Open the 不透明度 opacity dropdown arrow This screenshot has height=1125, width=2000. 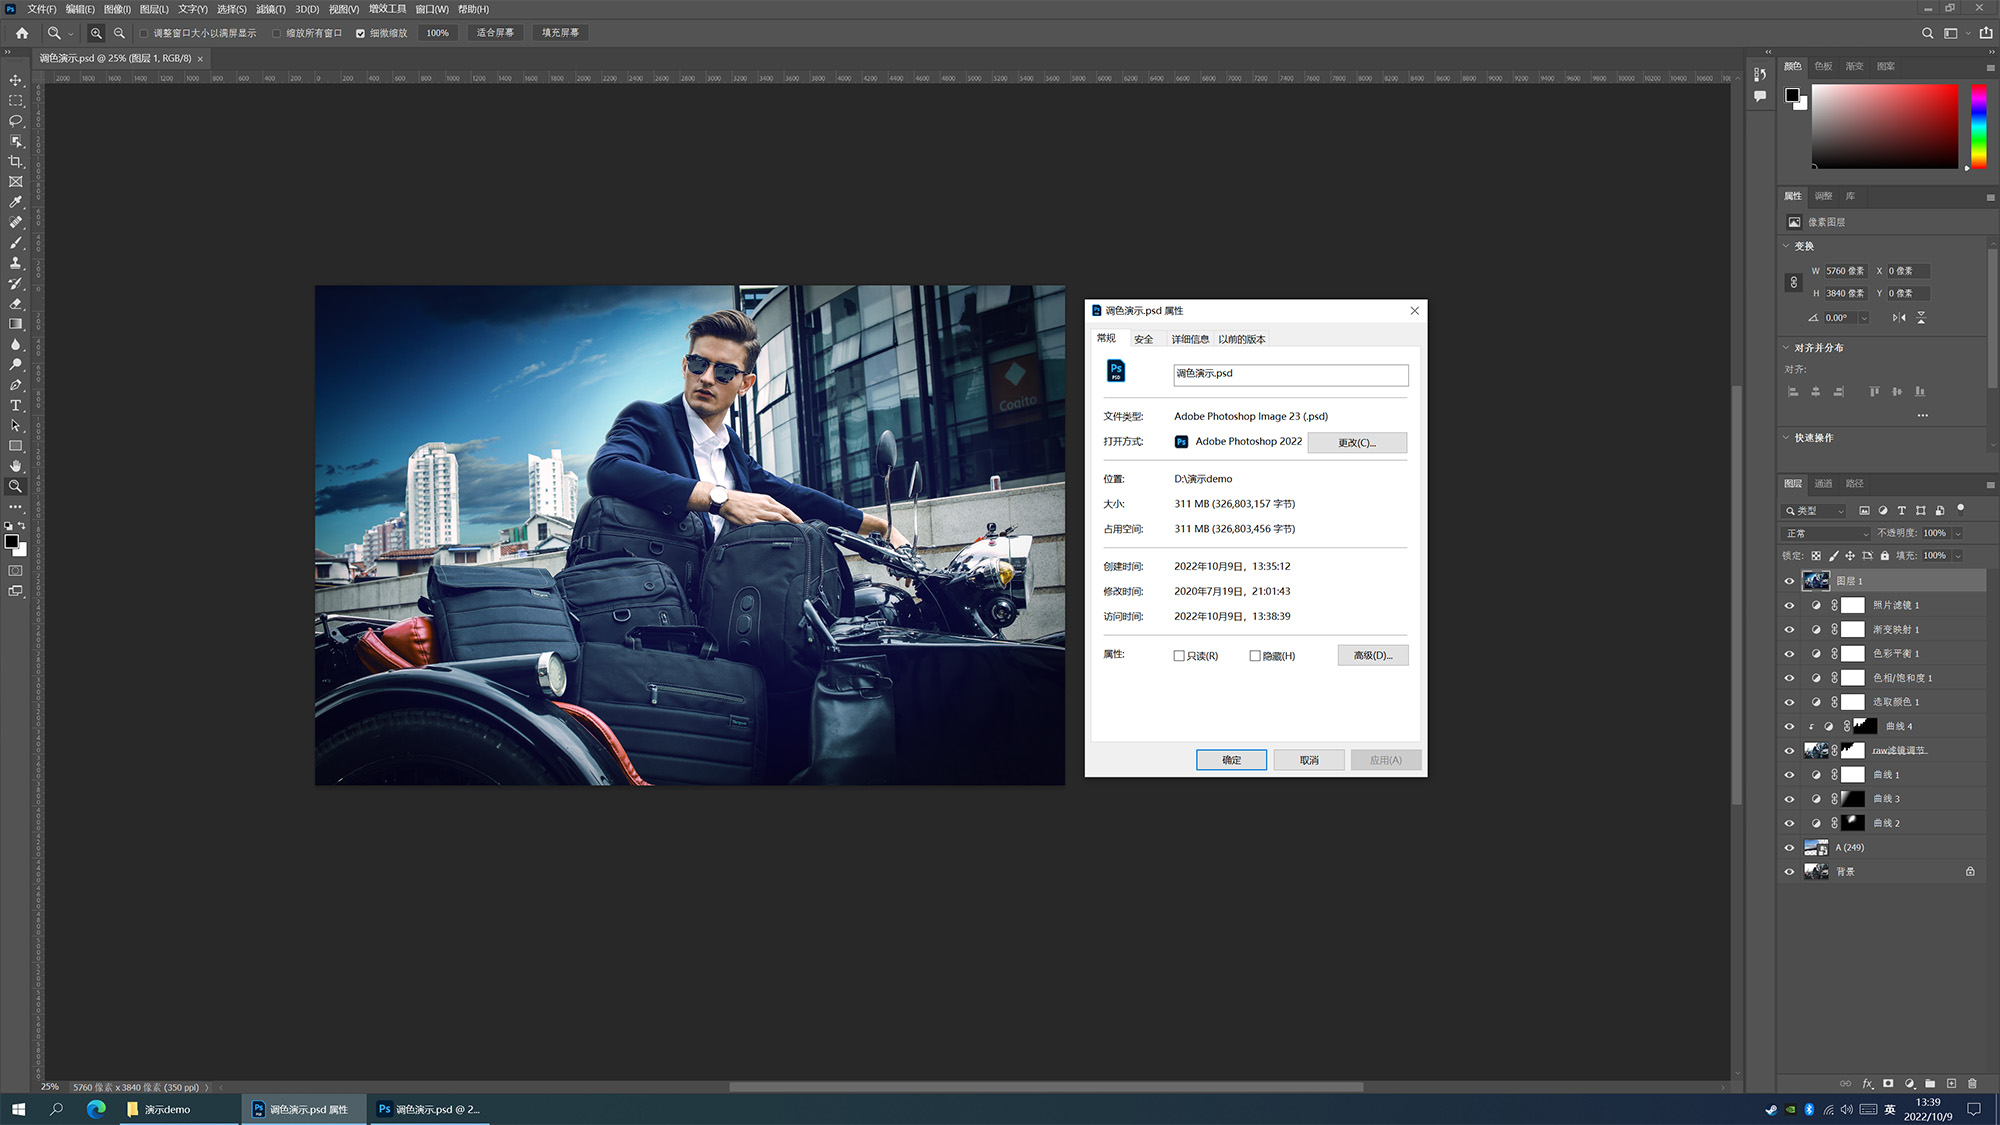[x=1958, y=533]
